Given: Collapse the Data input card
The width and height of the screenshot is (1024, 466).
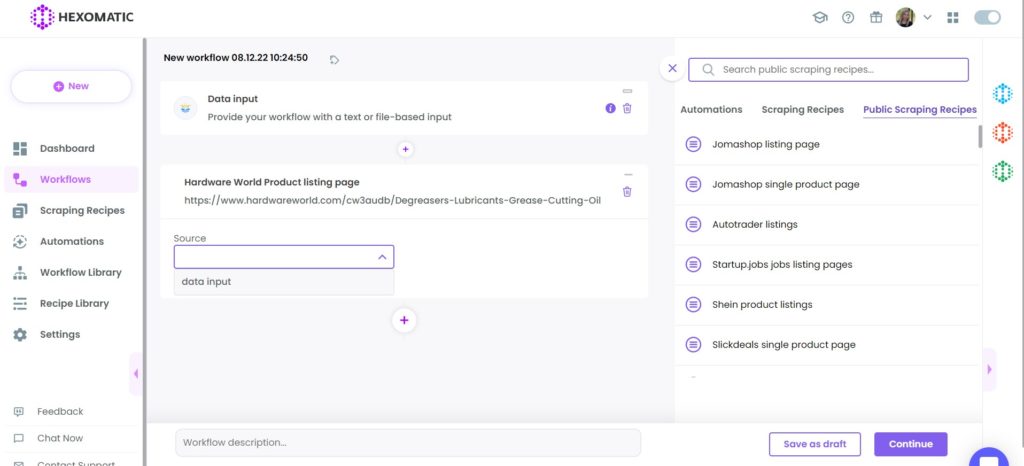Looking at the screenshot, I should click(628, 91).
